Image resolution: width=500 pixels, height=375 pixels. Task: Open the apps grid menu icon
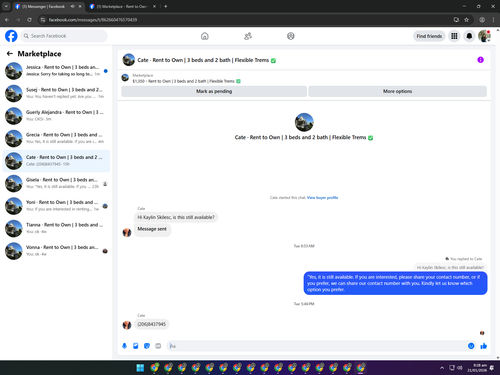454,36
